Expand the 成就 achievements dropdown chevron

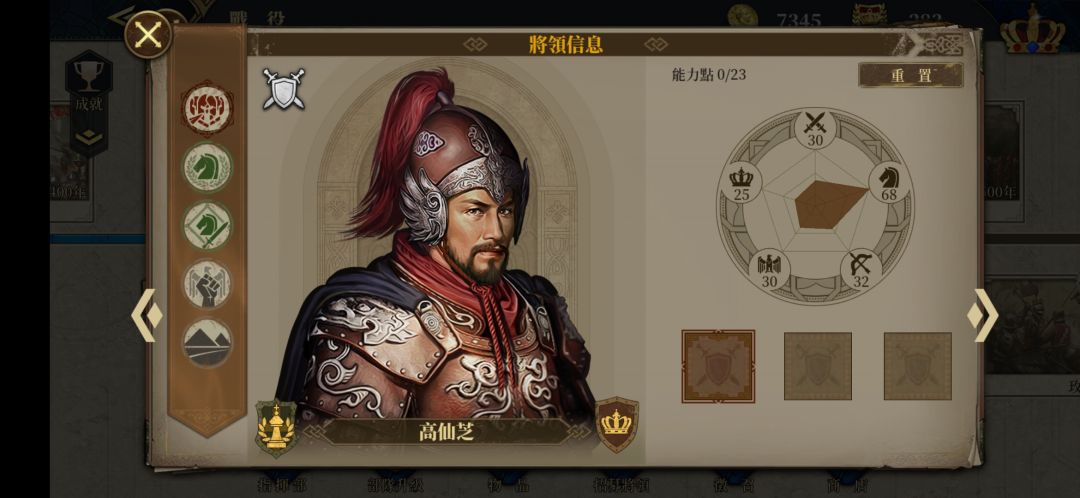(89, 138)
